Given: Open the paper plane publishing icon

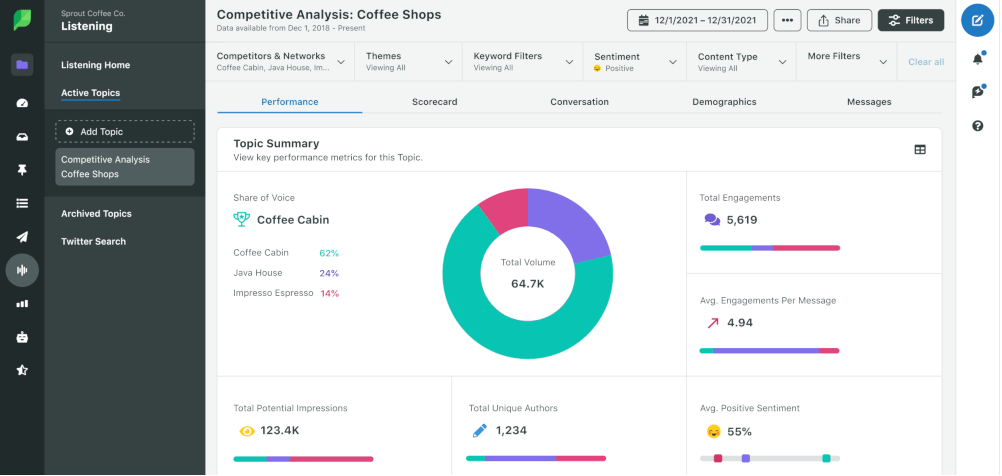Looking at the screenshot, I should point(22,237).
